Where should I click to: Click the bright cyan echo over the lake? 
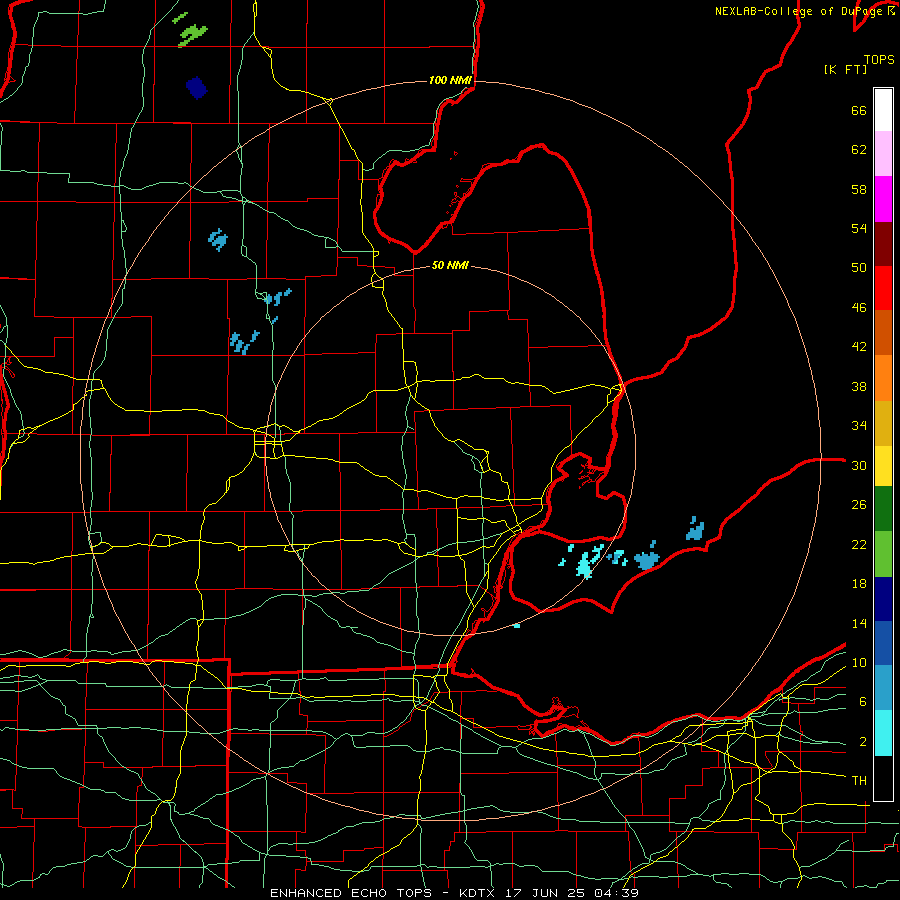click(584, 566)
